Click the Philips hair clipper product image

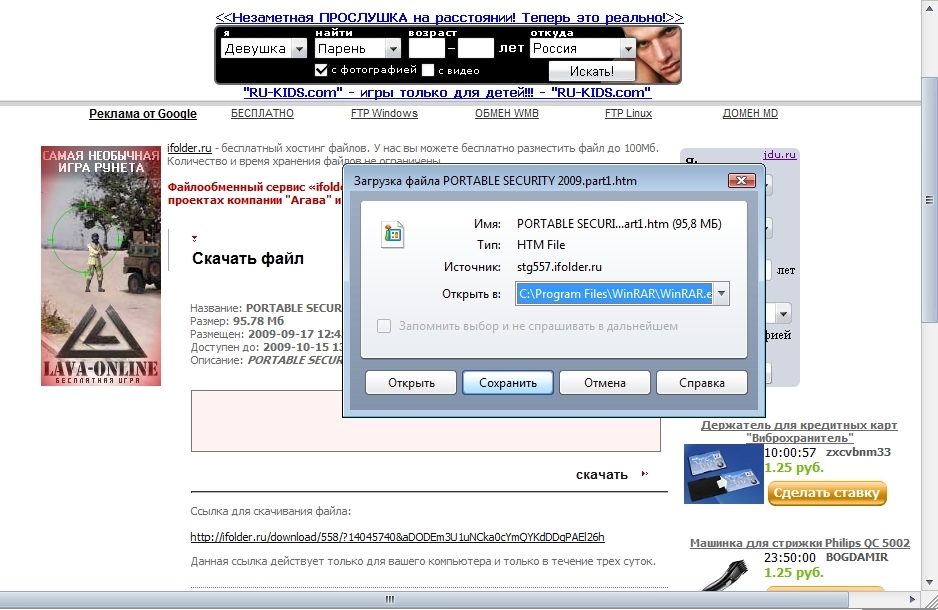tap(726, 574)
